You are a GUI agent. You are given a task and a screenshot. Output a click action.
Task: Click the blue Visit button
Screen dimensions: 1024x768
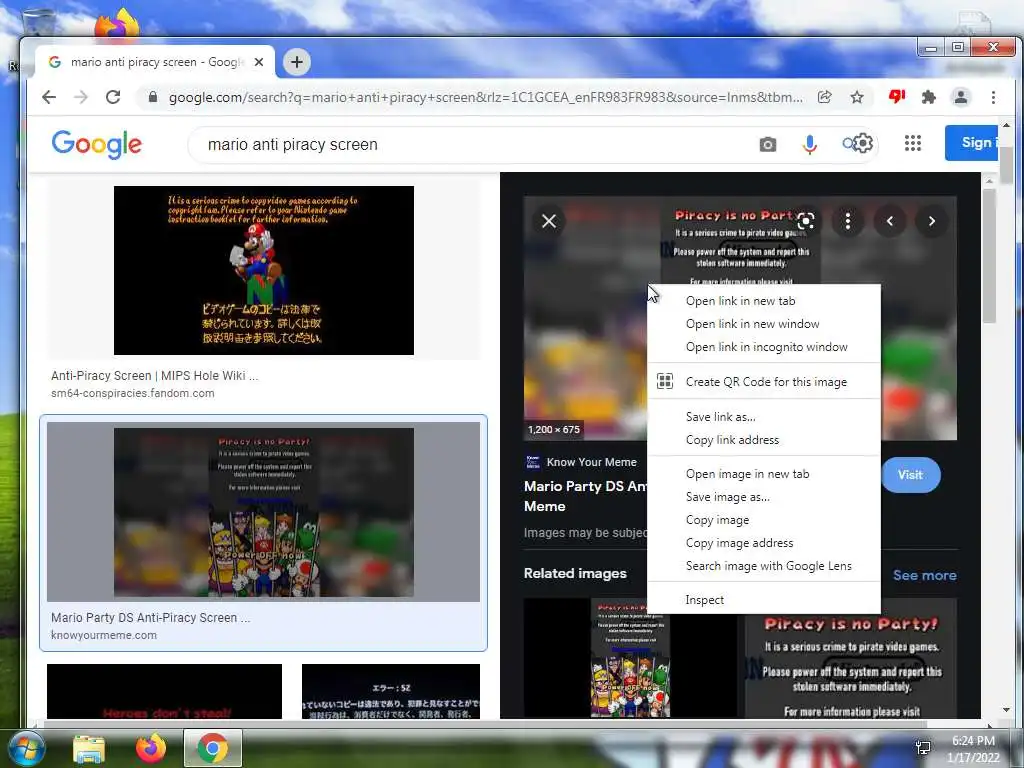click(x=910, y=475)
